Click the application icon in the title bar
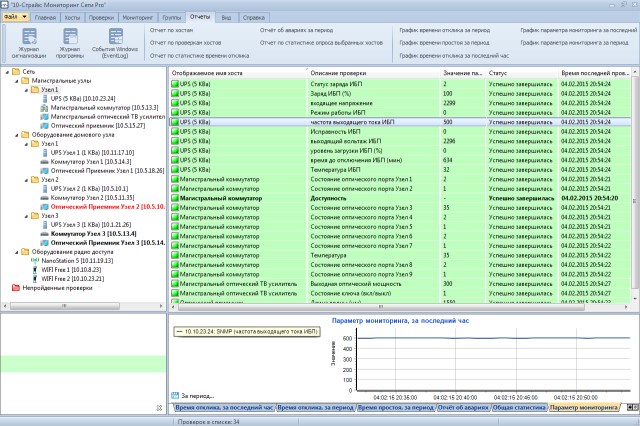This screenshot has height=426, width=640. pos(4,5)
